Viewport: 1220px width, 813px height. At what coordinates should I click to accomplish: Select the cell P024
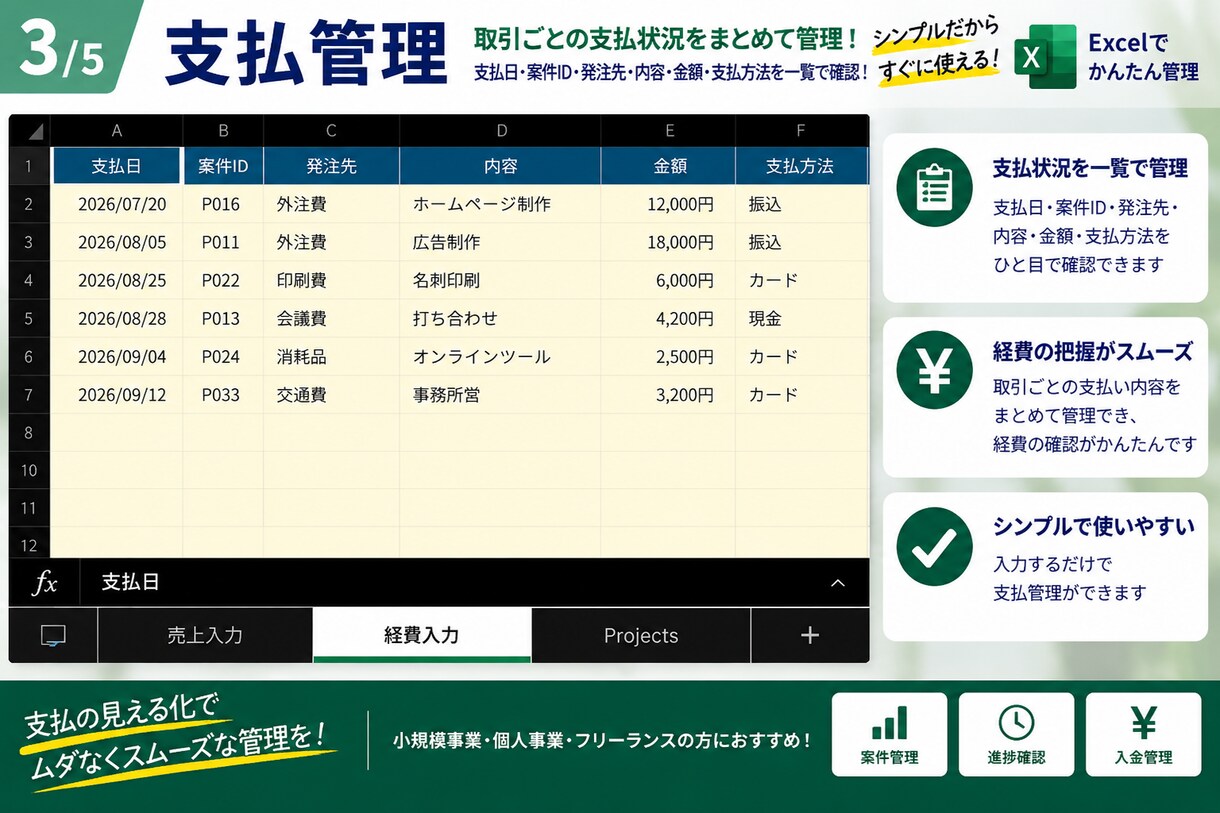click(223, 356)
